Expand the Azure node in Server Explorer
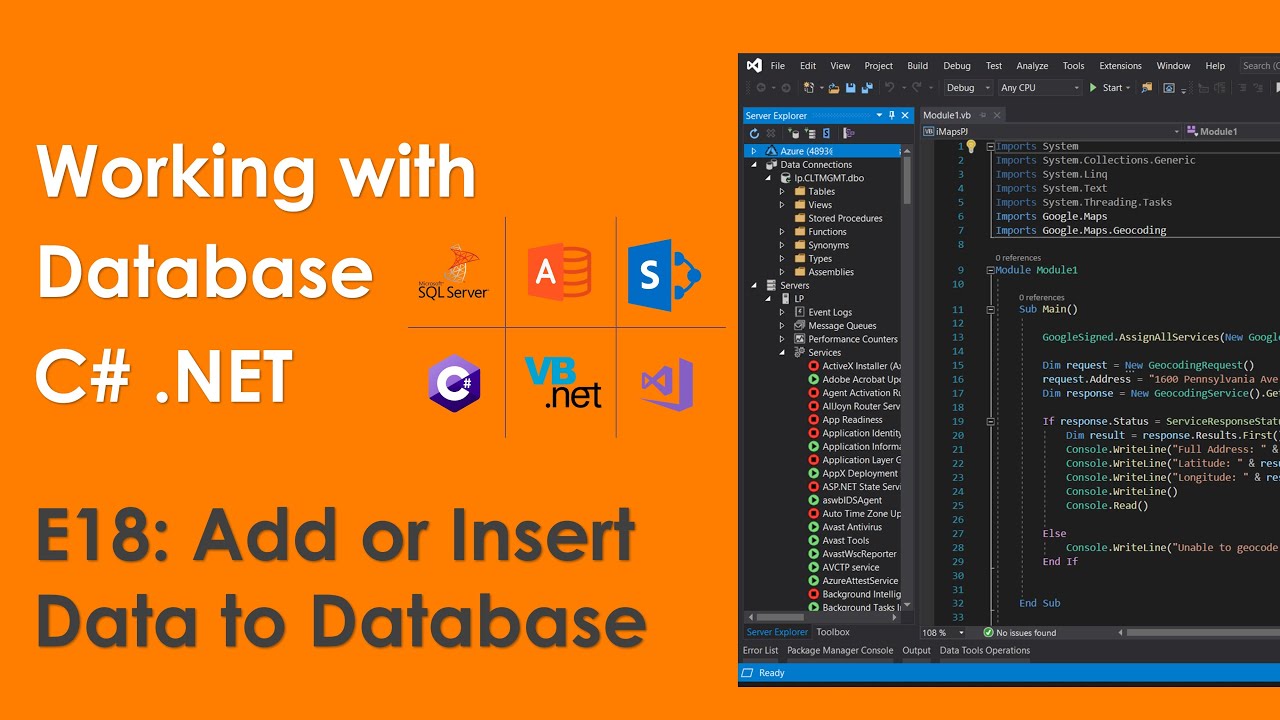Viewport: 1280px width, 720px height. tap(754, 151)
